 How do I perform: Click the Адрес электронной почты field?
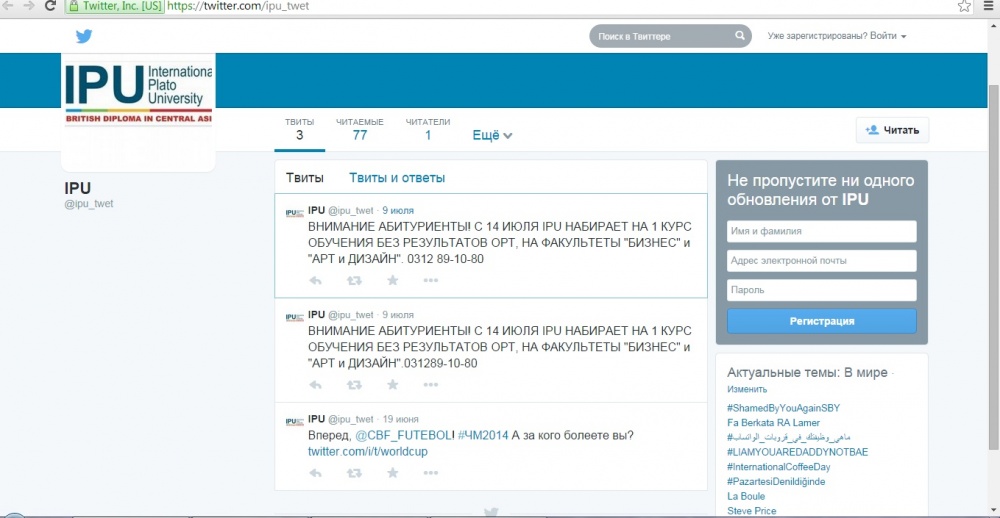click(x=822, y=261)
